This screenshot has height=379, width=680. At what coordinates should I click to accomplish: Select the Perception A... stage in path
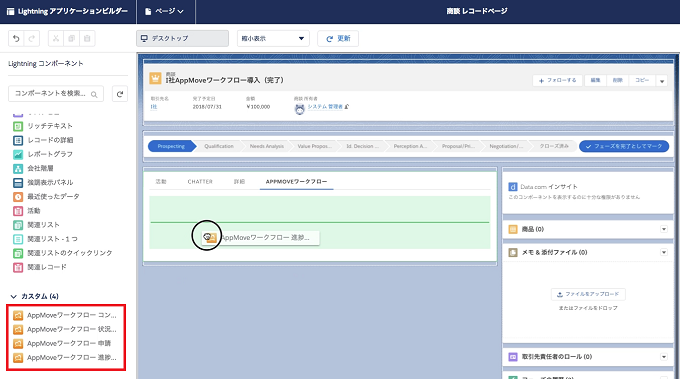pos(410,147)
